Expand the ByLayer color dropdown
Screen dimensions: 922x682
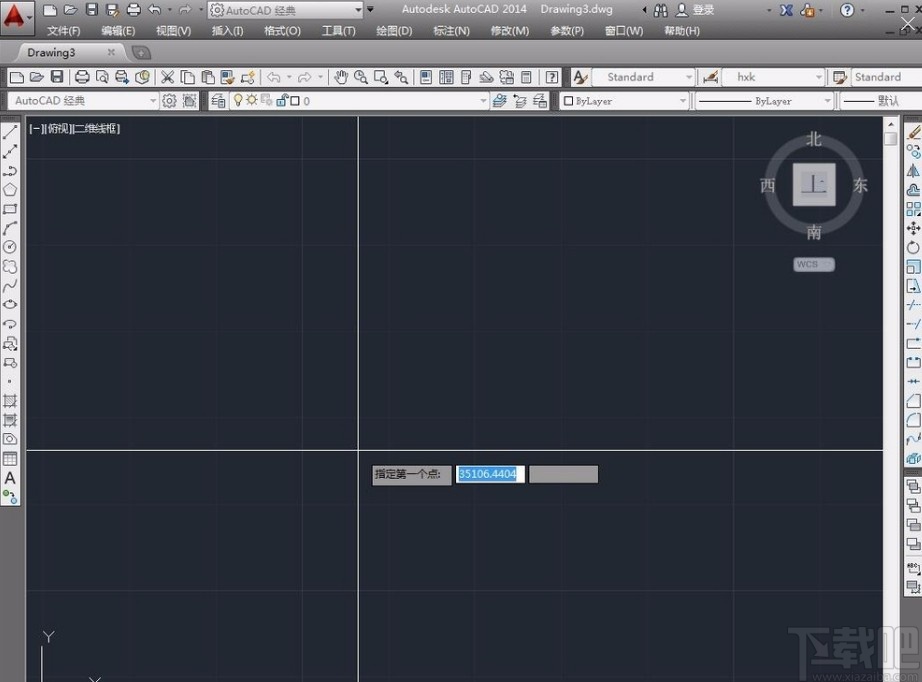[x=682, y=101]
